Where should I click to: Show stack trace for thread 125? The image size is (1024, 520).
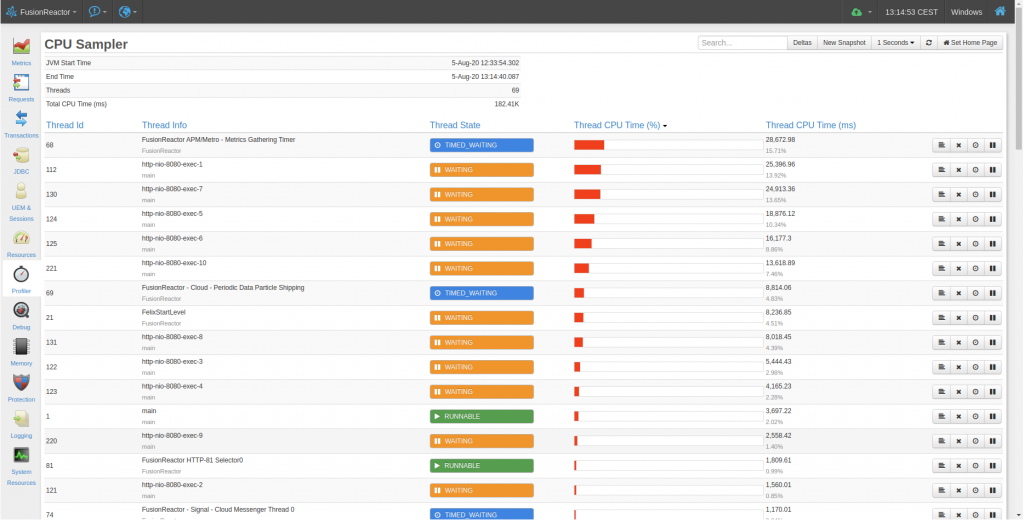[x=942, y=244]
